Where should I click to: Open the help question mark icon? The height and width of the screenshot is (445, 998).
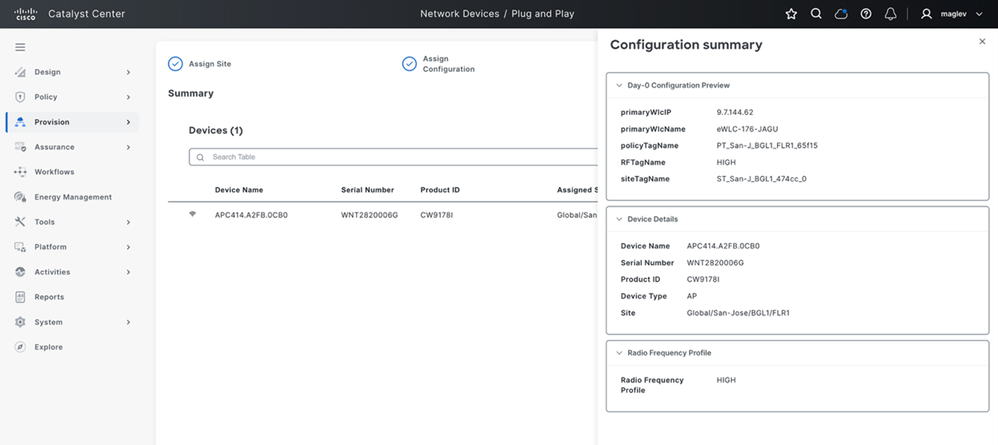pos(866,14)
